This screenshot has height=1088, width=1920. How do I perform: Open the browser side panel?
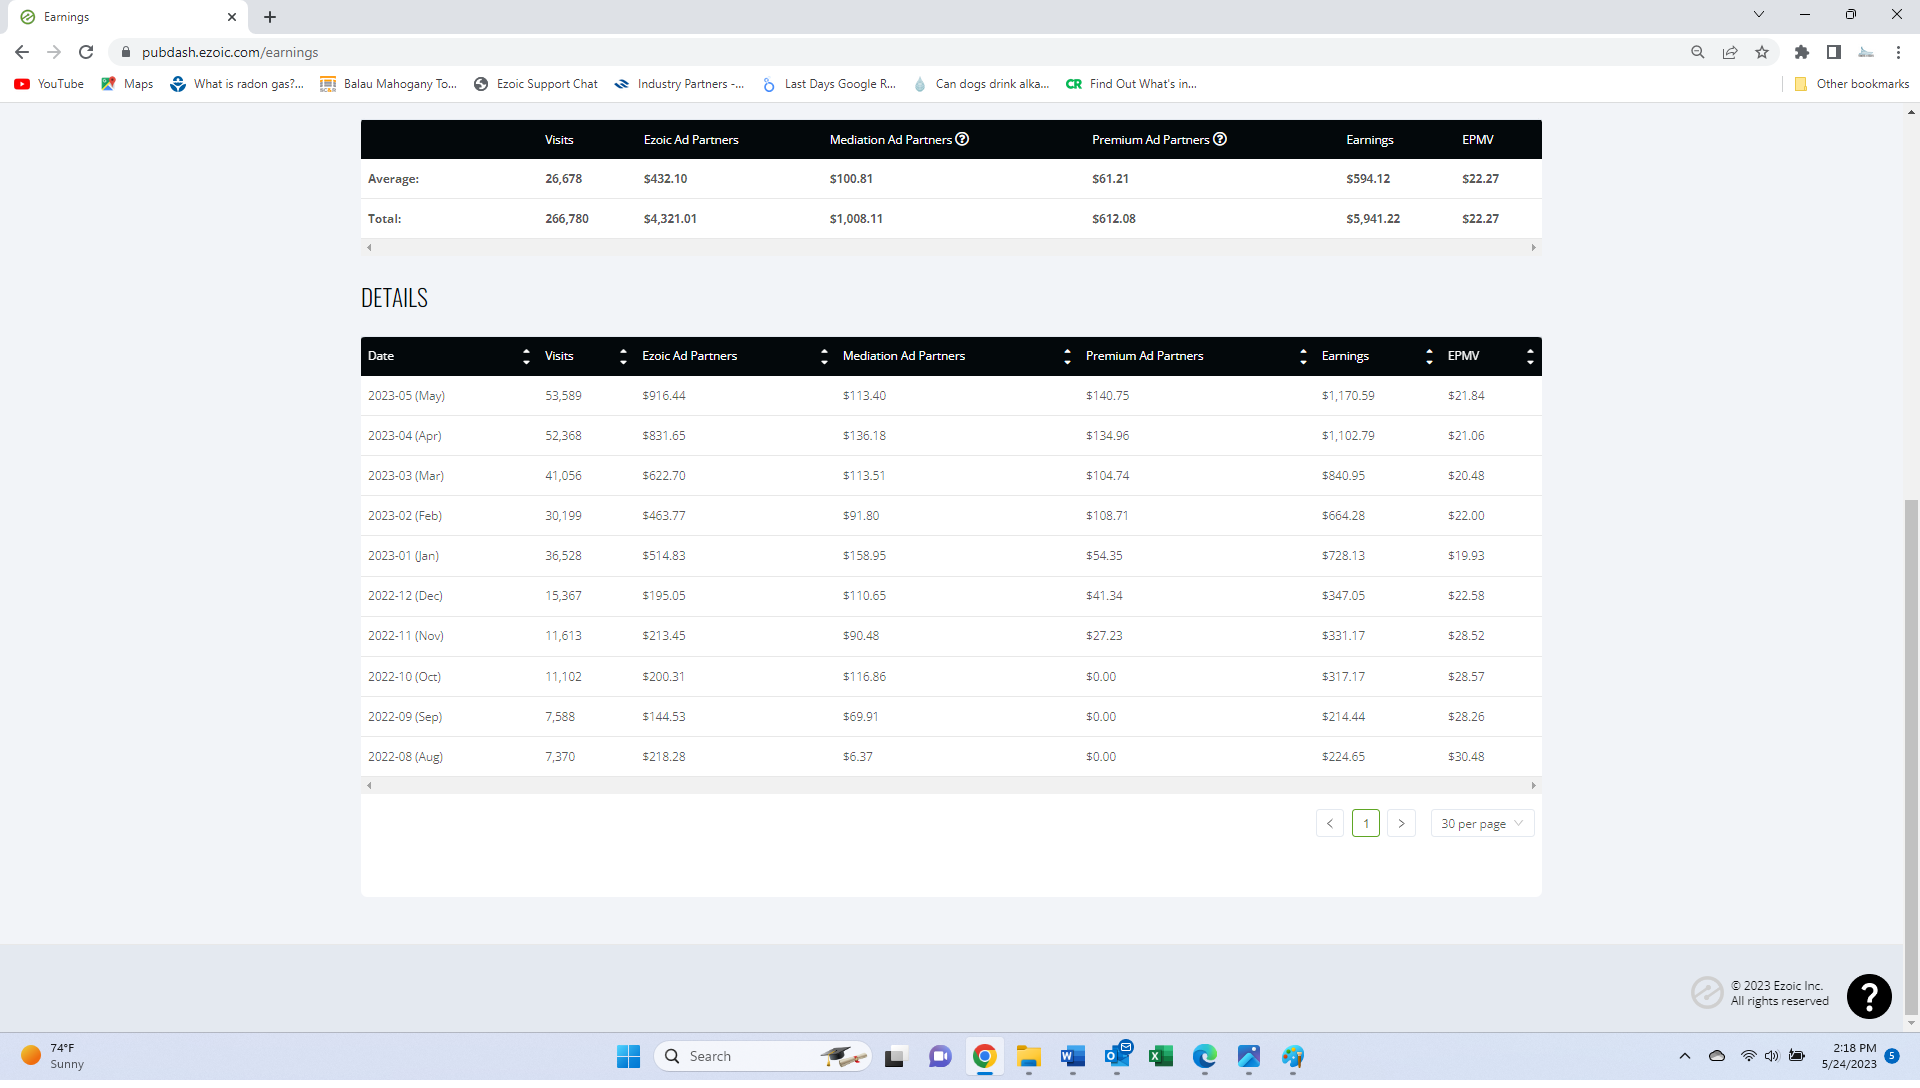(x=1834, y=52)
